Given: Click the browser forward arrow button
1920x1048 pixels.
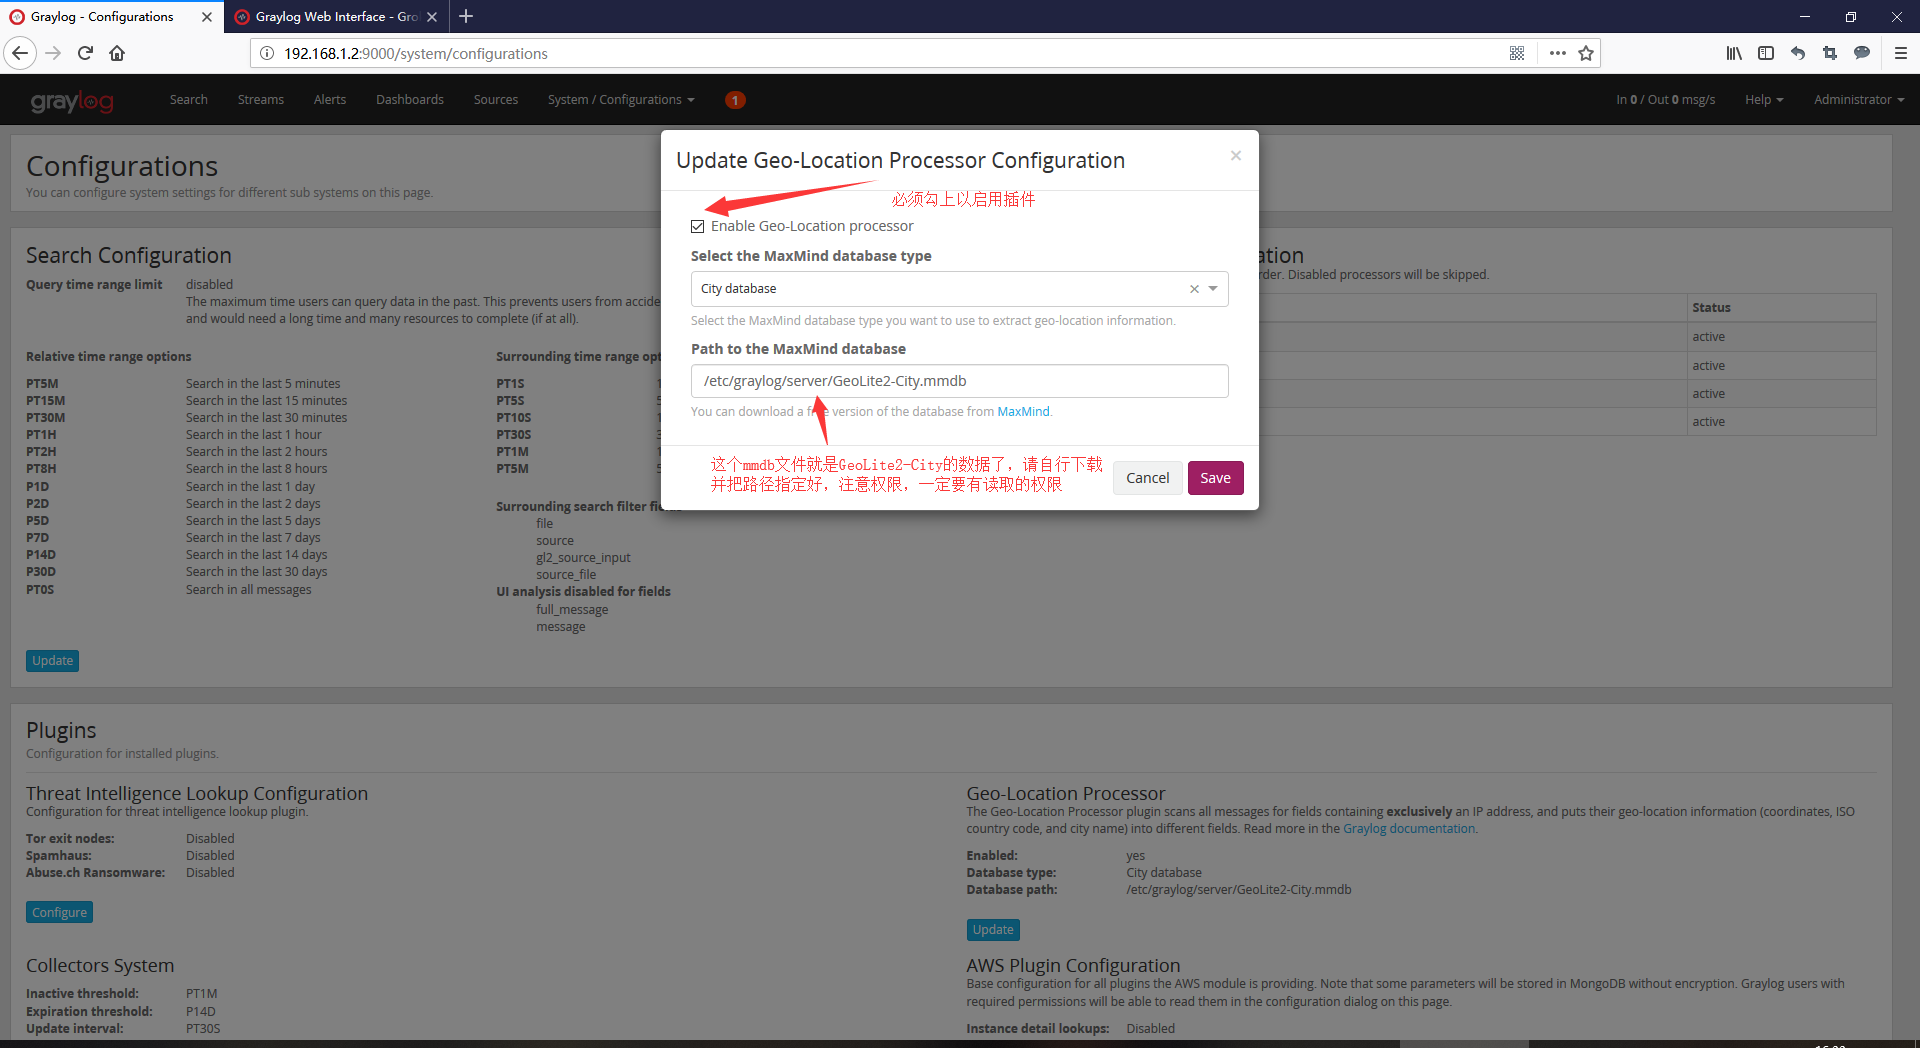Looking at the screenshot, I should [54, 53].
